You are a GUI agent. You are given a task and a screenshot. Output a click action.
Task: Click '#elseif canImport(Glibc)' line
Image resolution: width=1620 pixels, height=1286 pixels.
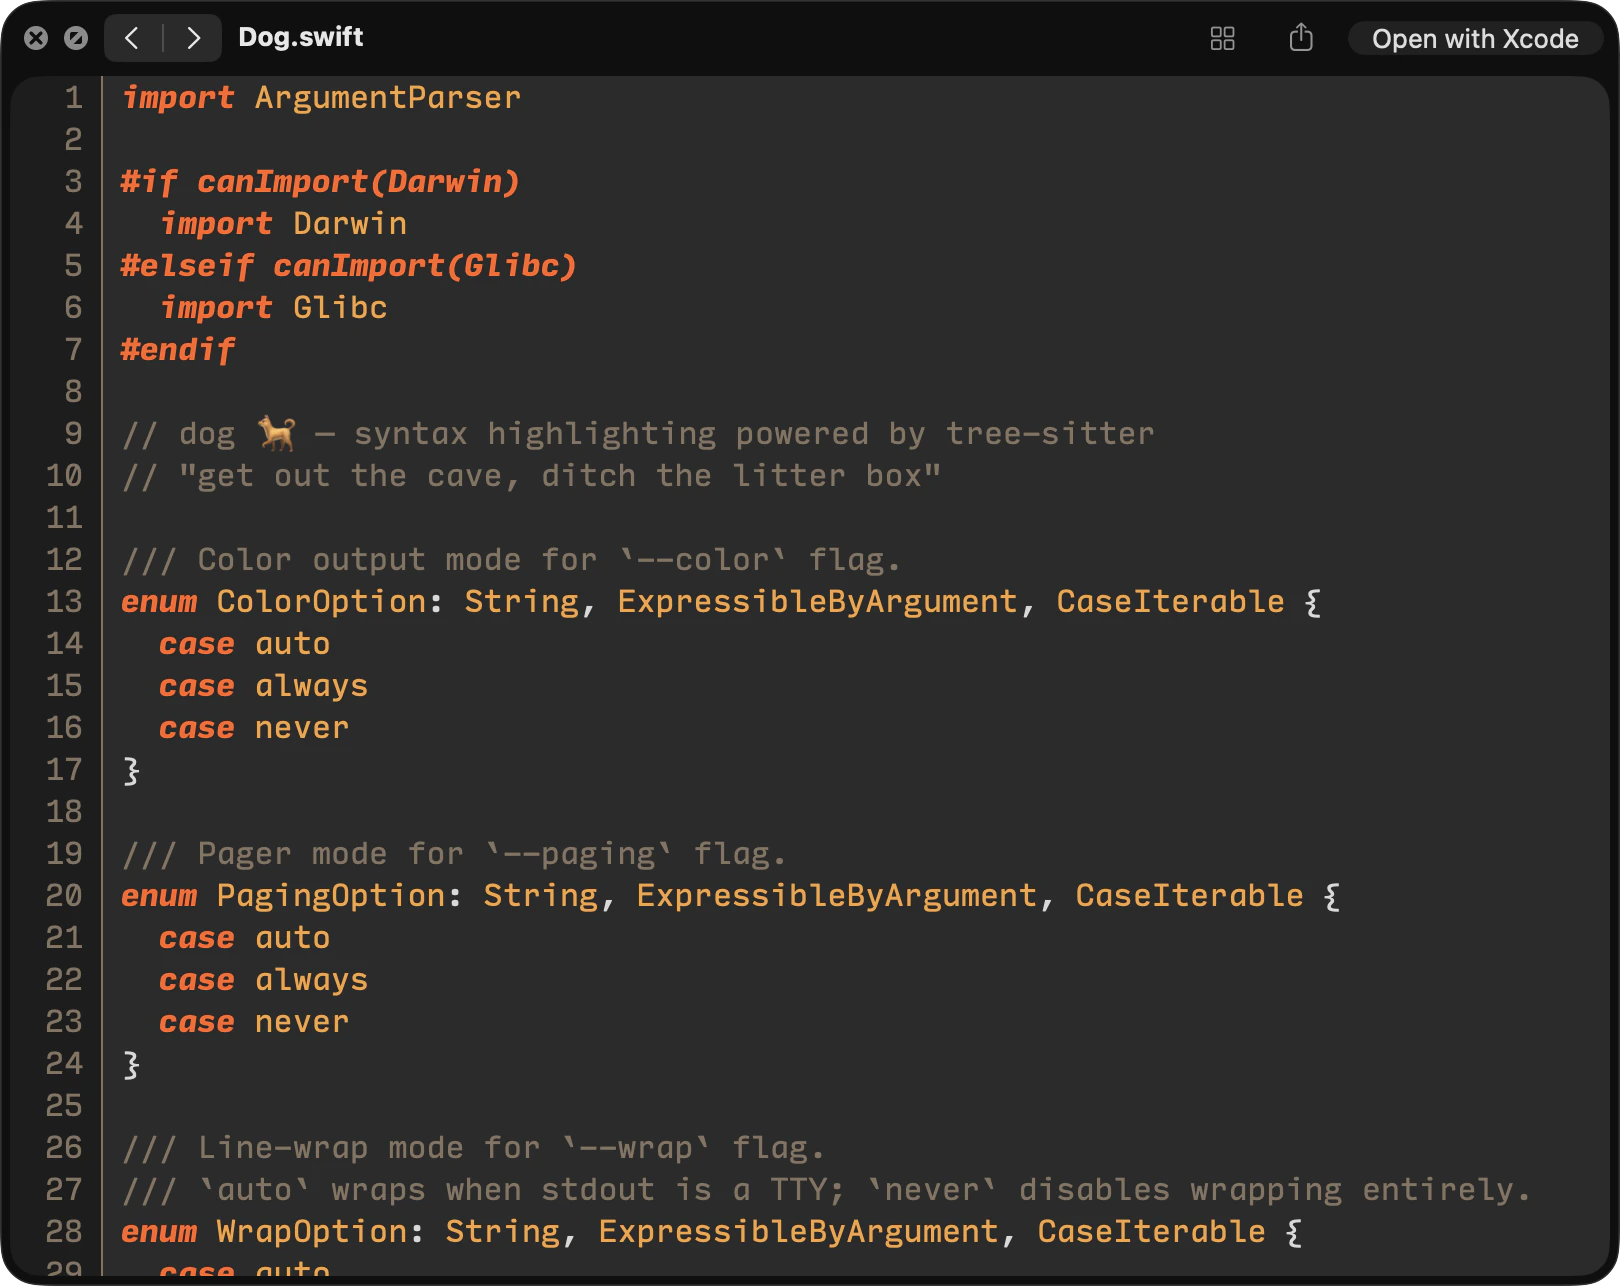349,265
